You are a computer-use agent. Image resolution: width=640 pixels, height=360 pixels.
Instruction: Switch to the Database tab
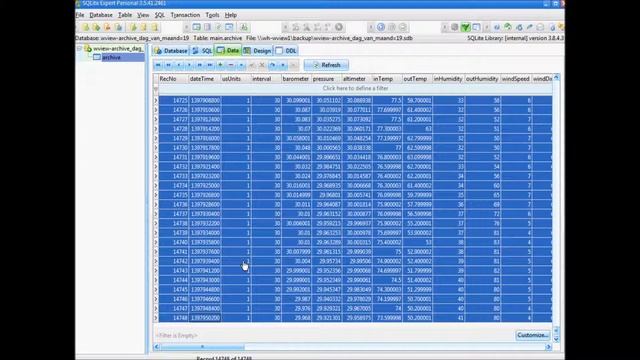click(171, 51)
